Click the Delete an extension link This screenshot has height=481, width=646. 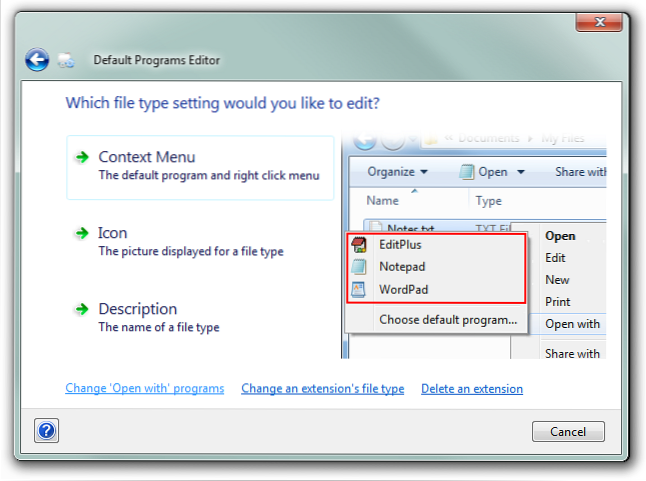tap(471, 388)
